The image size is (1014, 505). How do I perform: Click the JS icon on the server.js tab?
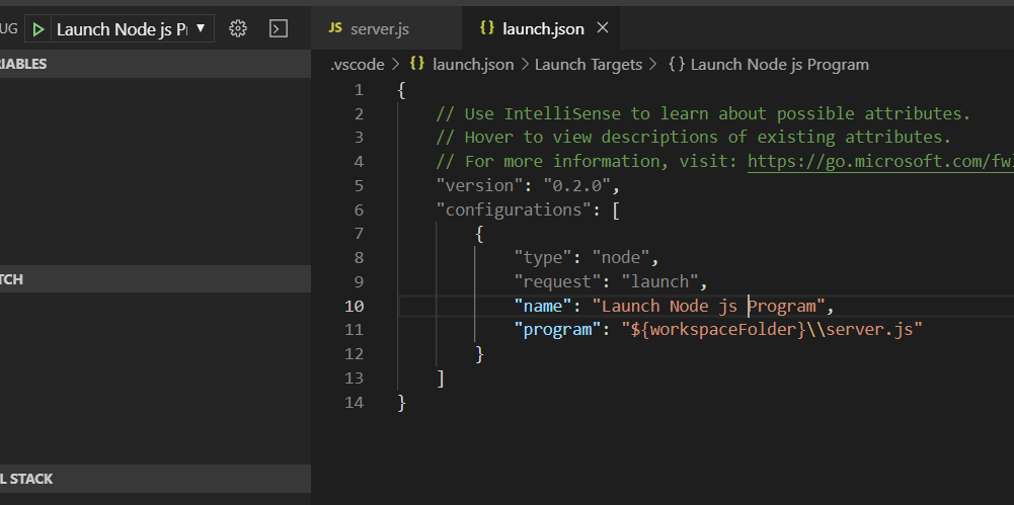(x=335, y=28)
